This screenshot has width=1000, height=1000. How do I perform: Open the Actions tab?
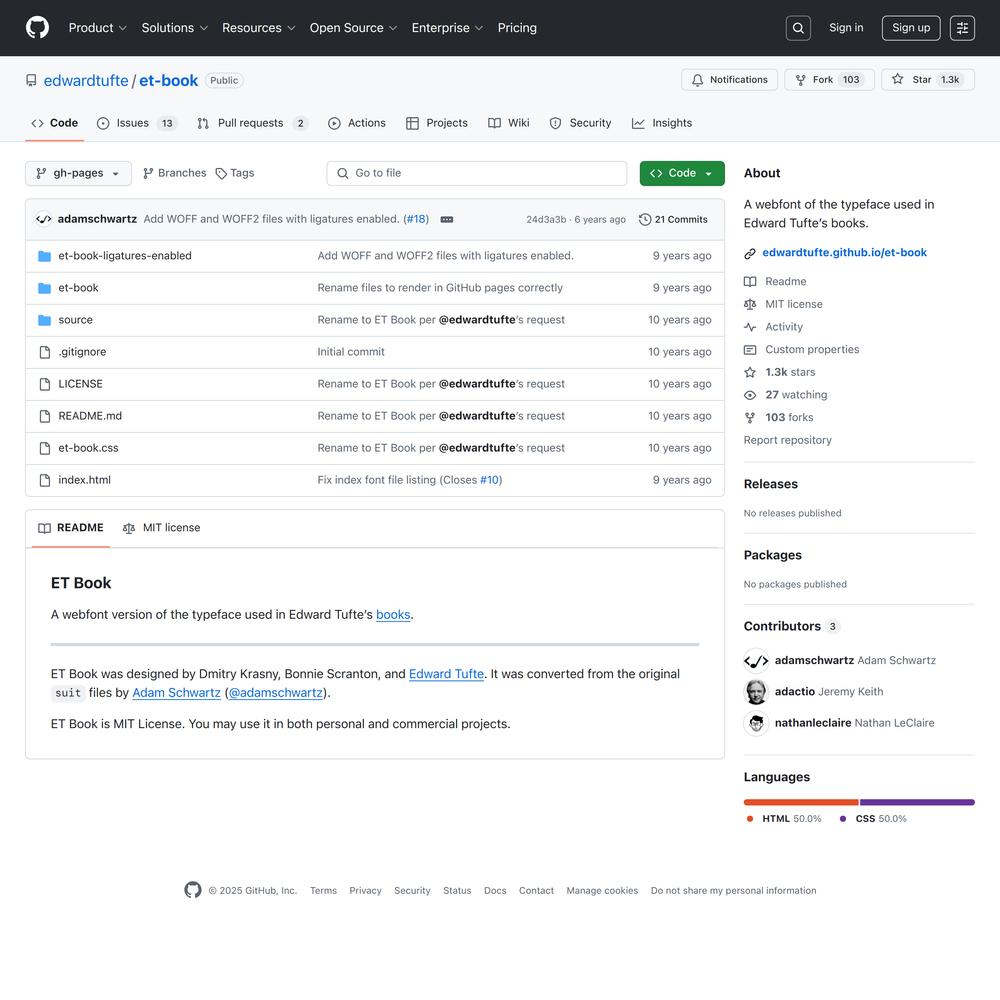click(357, 123)
